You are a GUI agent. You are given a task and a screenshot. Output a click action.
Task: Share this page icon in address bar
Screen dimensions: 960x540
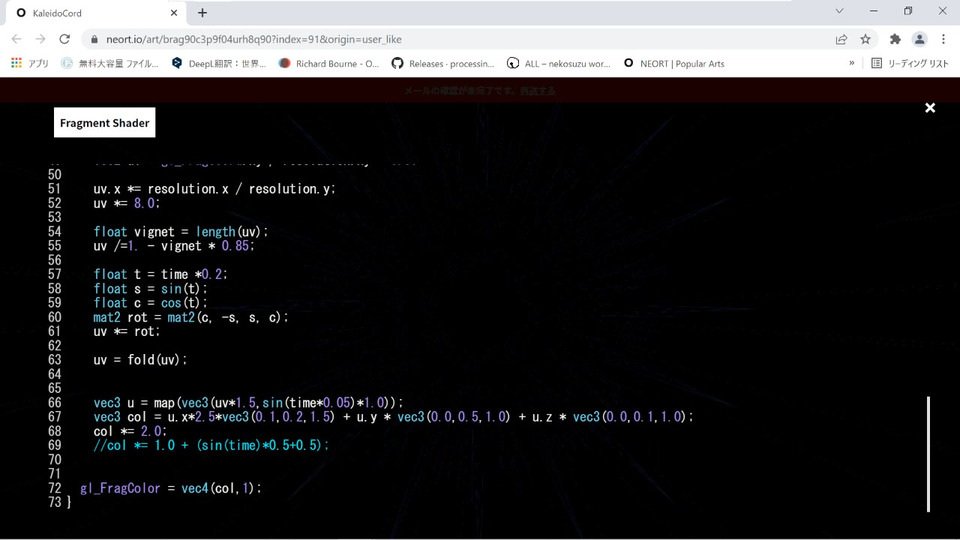[841, 39]
